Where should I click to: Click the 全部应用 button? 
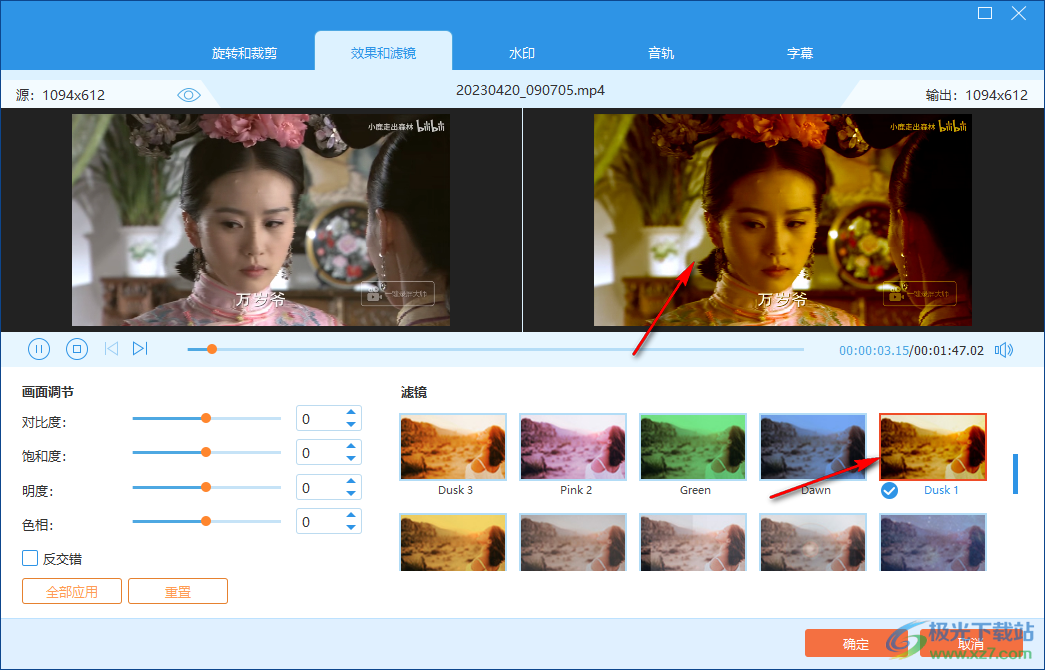[72, 591]
